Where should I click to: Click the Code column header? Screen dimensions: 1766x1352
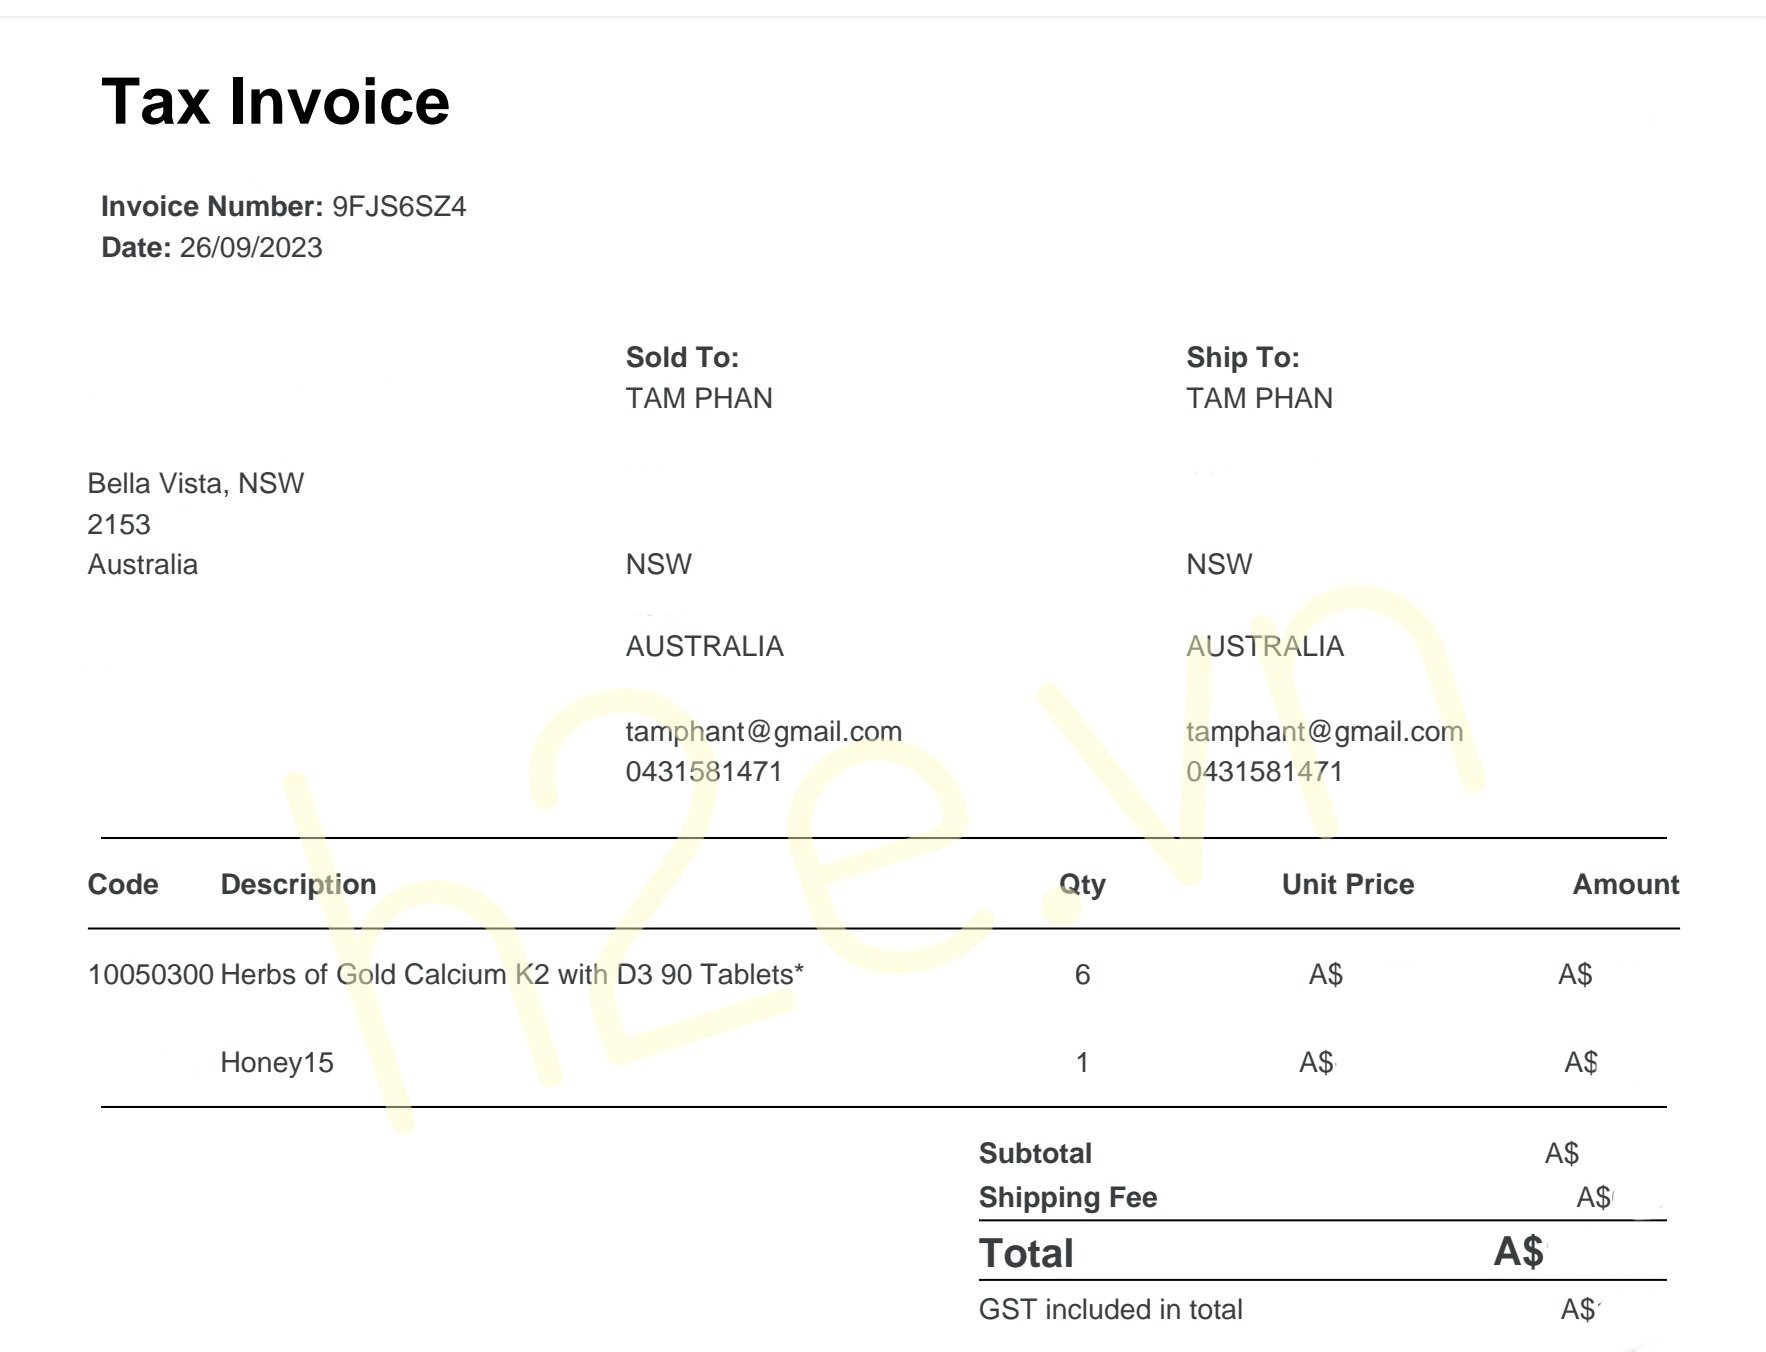pos(123,885)
